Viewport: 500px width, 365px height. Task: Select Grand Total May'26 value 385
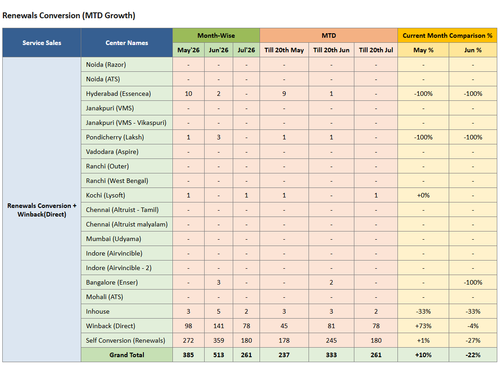pyautogui.click(x=188, y=355)
